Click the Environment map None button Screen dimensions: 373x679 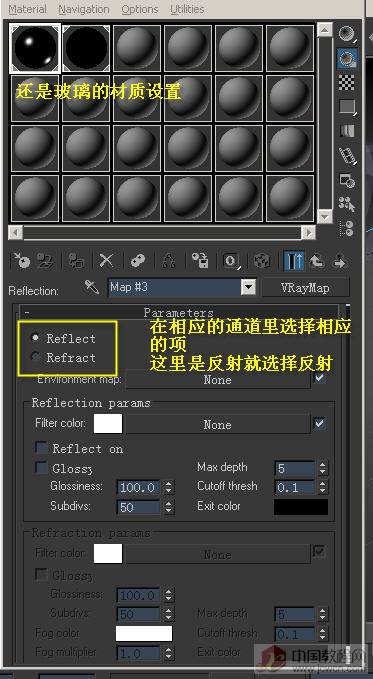(x=217, y=380)
